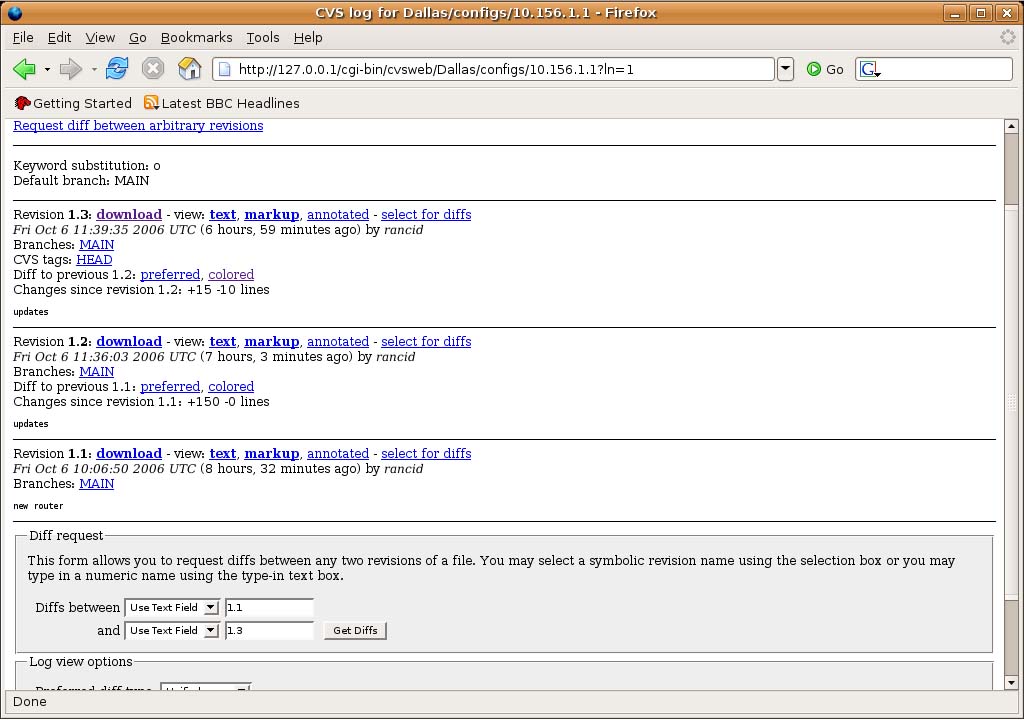Download revision 1.1

(x=129, y=453)
